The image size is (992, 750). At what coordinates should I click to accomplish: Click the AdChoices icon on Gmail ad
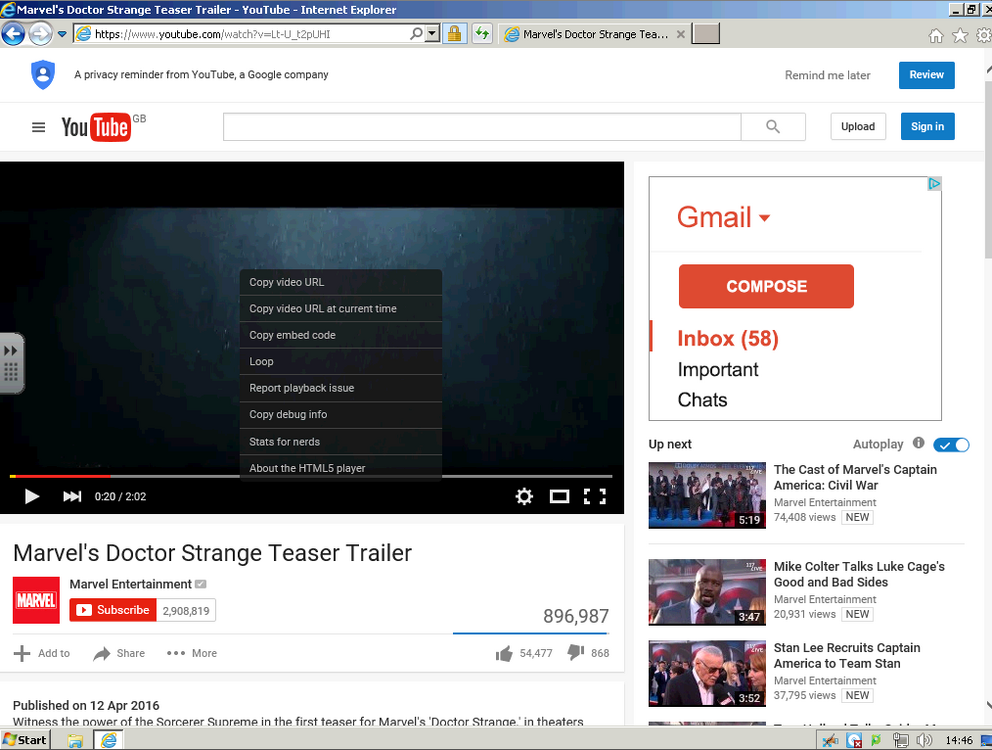934,184
